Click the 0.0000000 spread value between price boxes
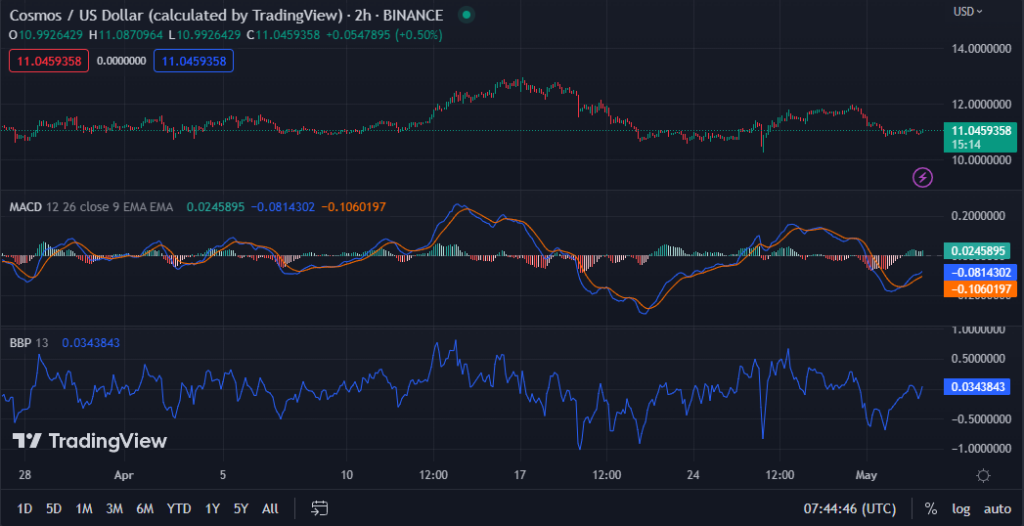 (x=121, y=61)
